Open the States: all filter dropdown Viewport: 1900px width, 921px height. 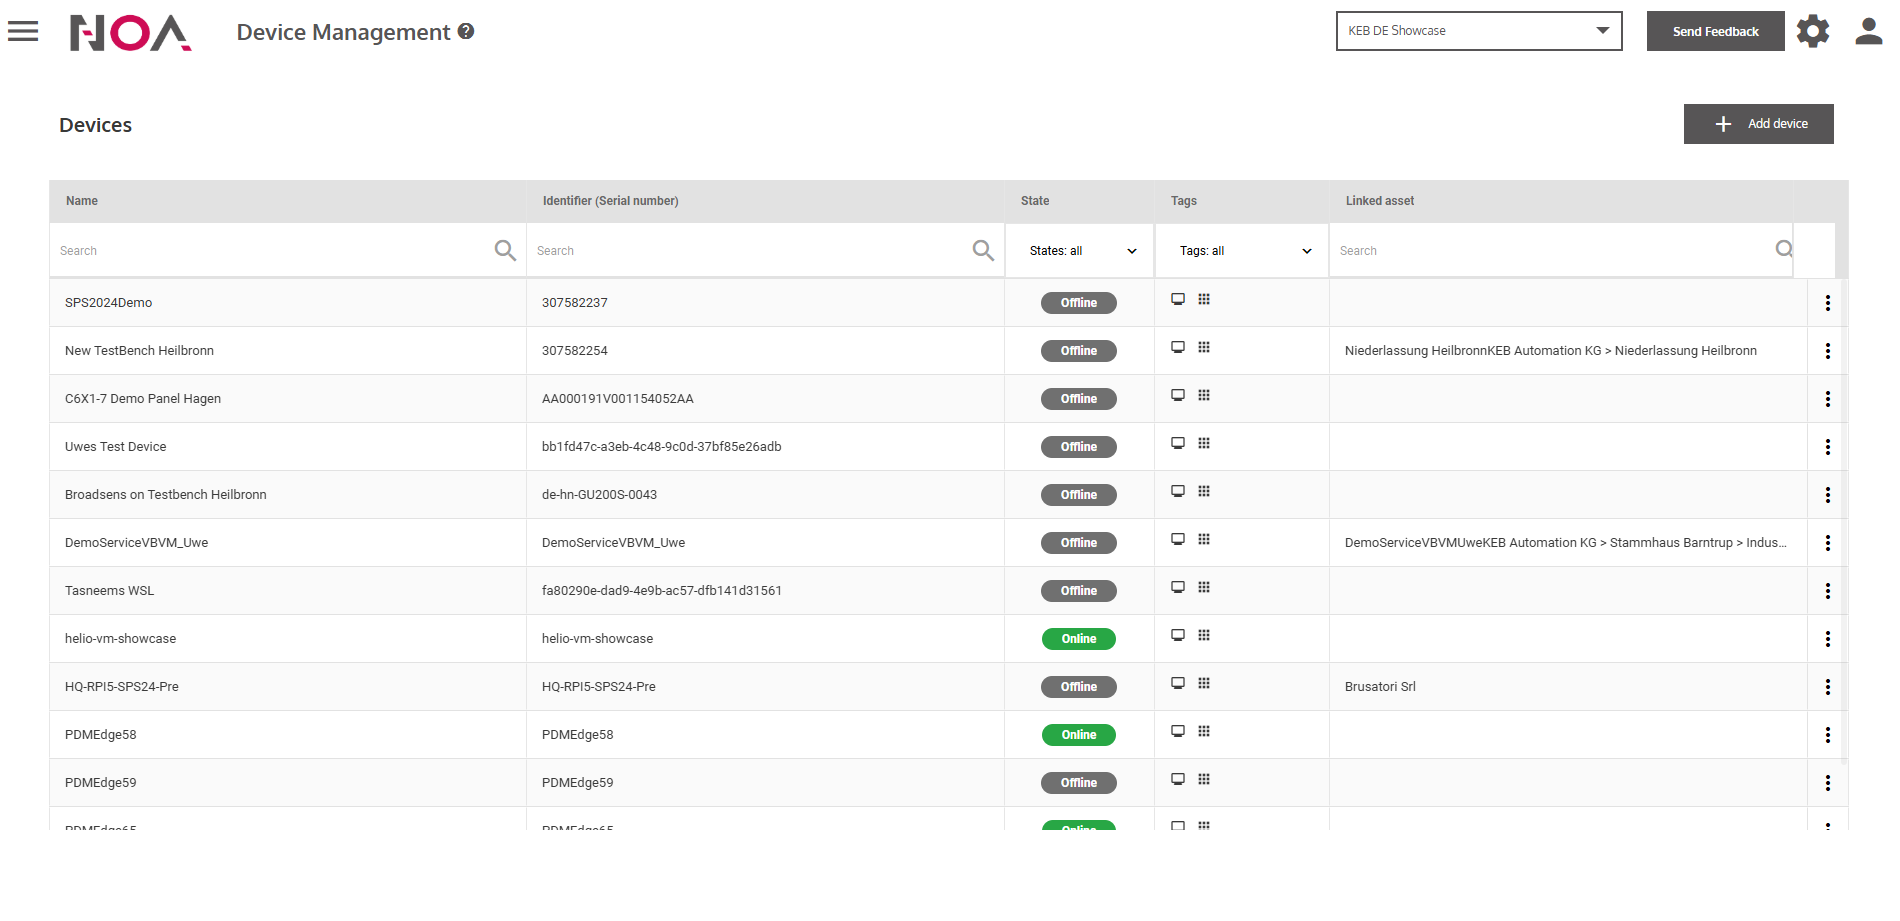[x=1080, y=251]
